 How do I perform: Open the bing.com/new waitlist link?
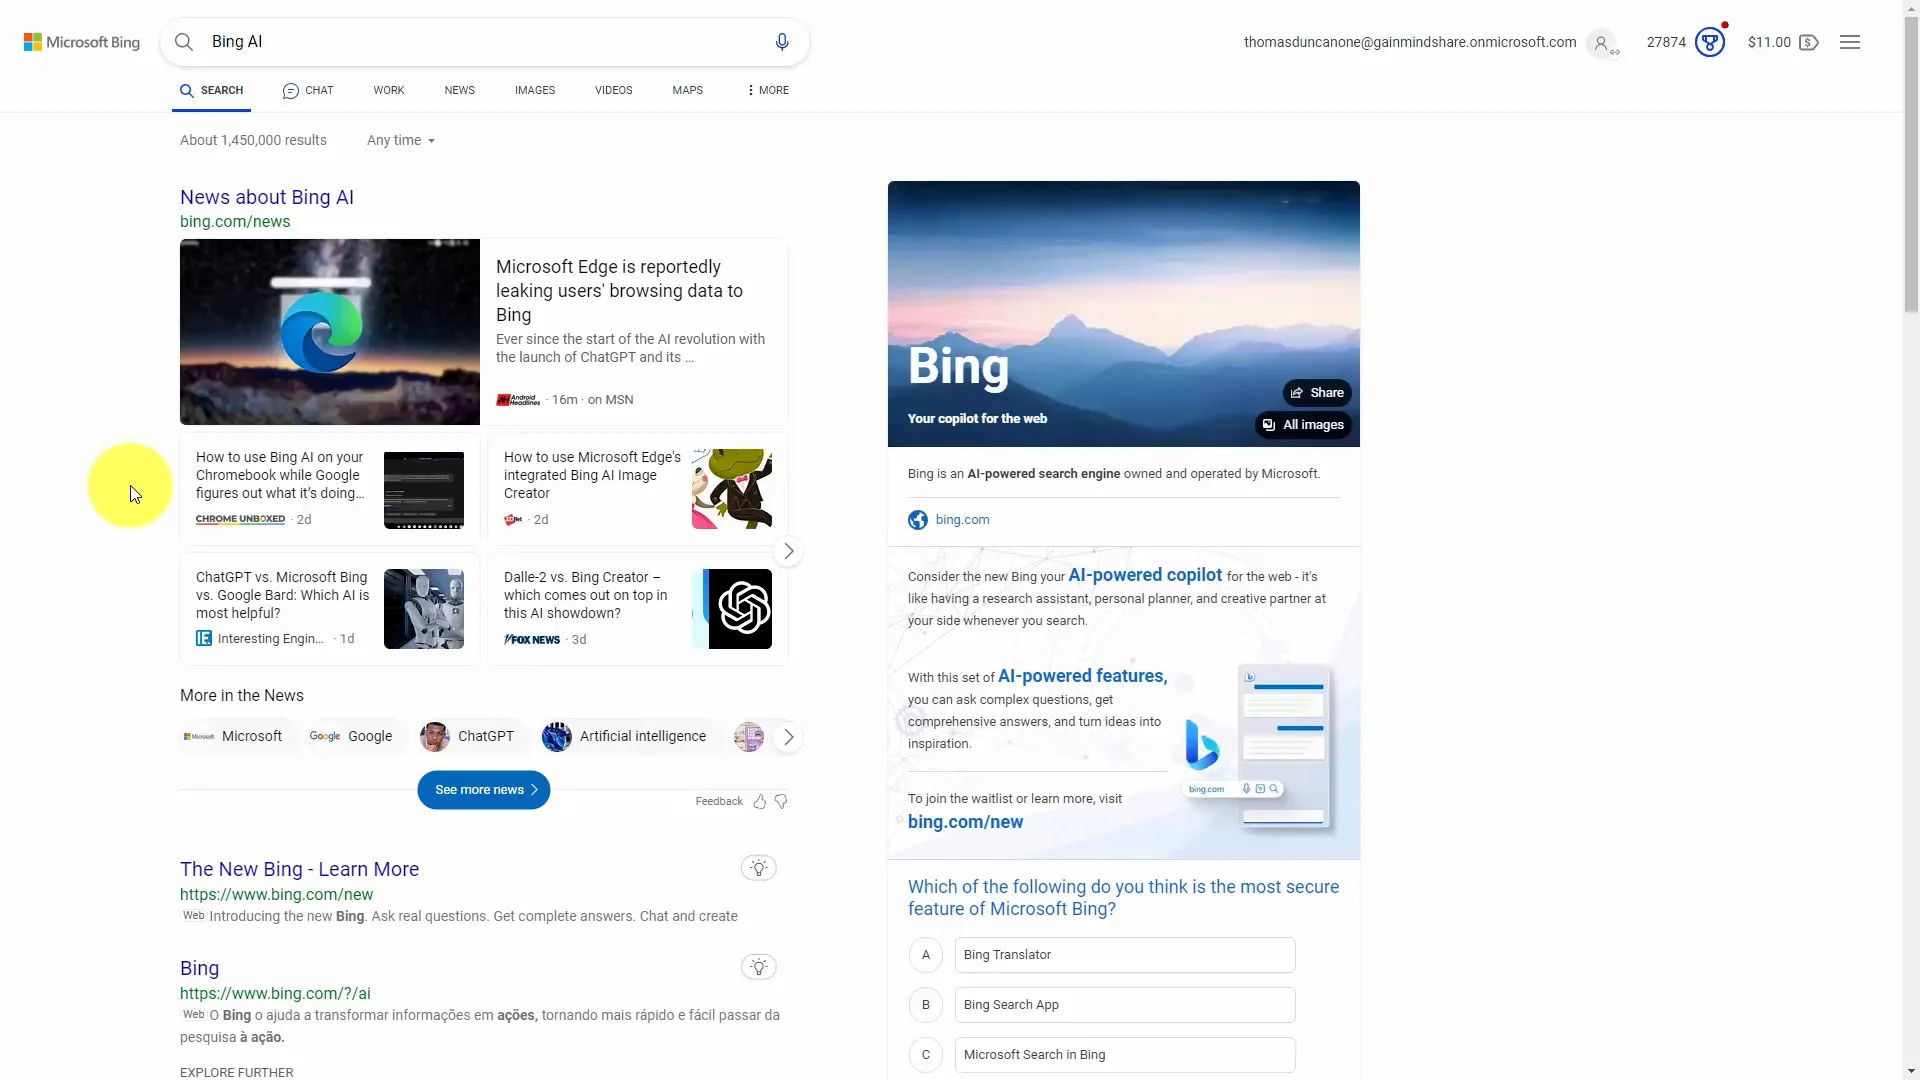tap(964, 822)
